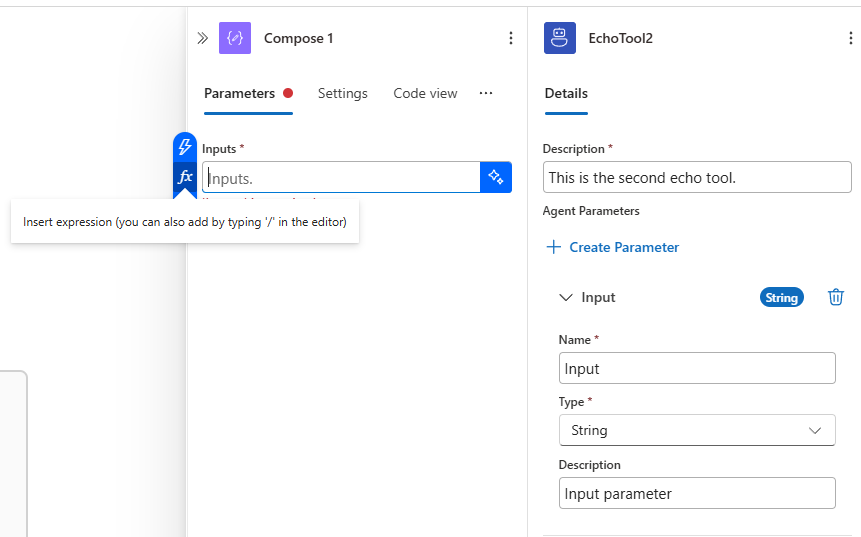This screenshot has height=537, width=861.
Task: Open the Type dropdown showing String
Action: (696, 430)
